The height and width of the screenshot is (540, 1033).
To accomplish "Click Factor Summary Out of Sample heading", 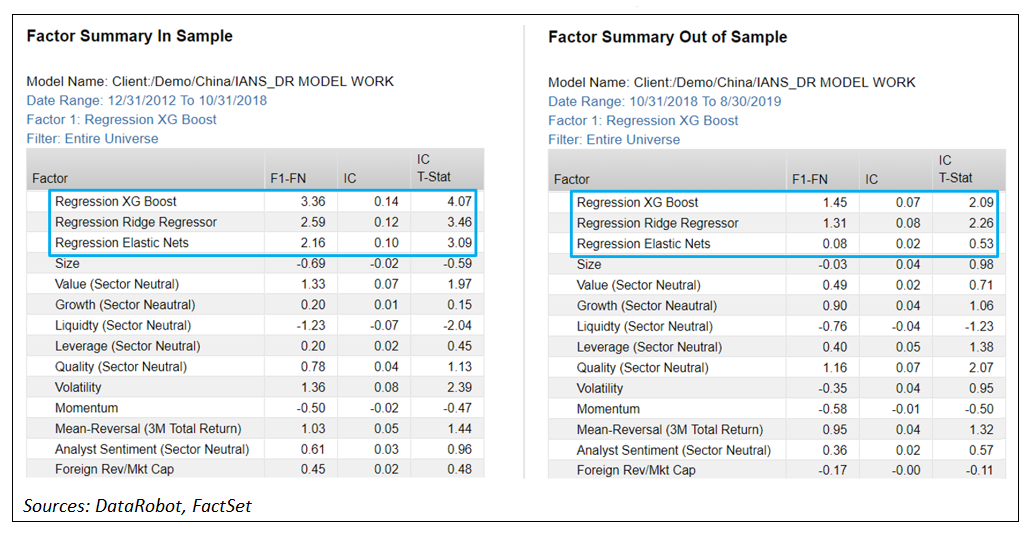I will (x=667, y=37).
